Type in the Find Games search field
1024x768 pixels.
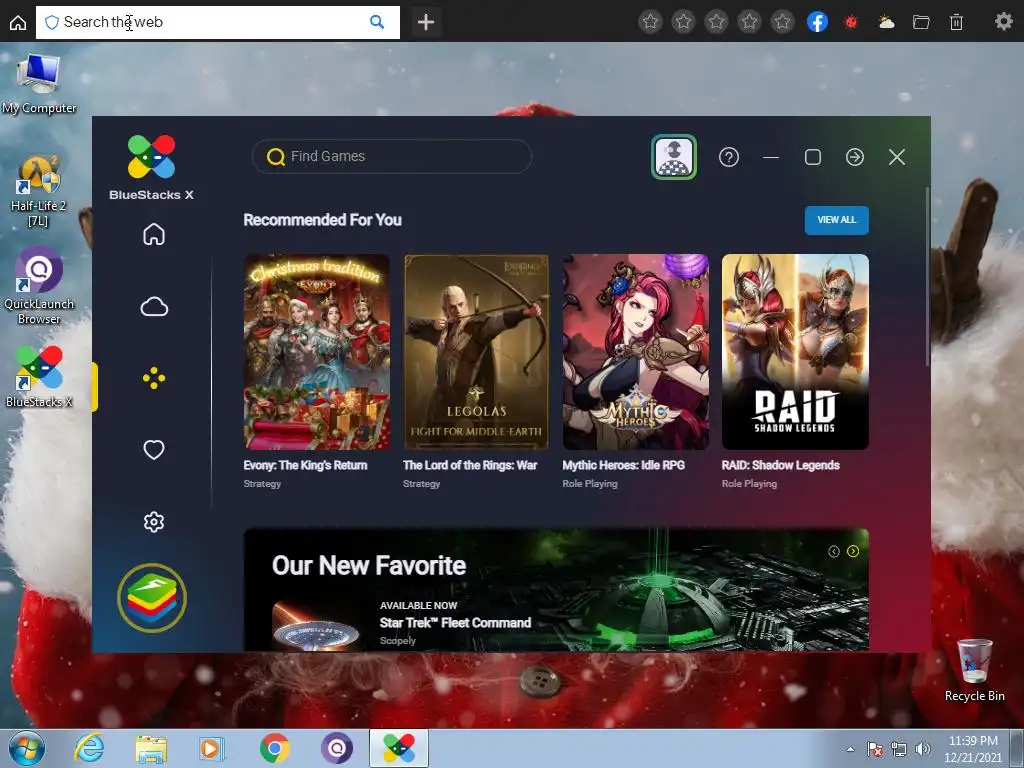392,156
